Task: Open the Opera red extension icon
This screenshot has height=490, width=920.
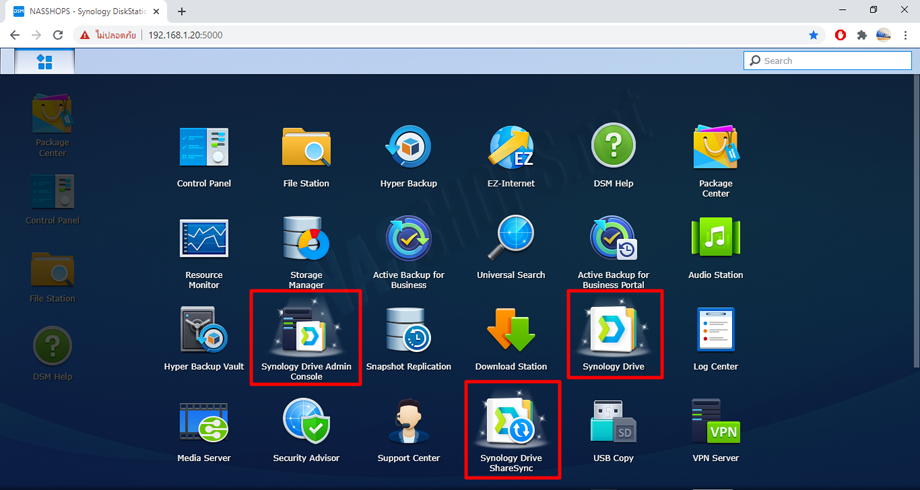Action: pos(840,35)
